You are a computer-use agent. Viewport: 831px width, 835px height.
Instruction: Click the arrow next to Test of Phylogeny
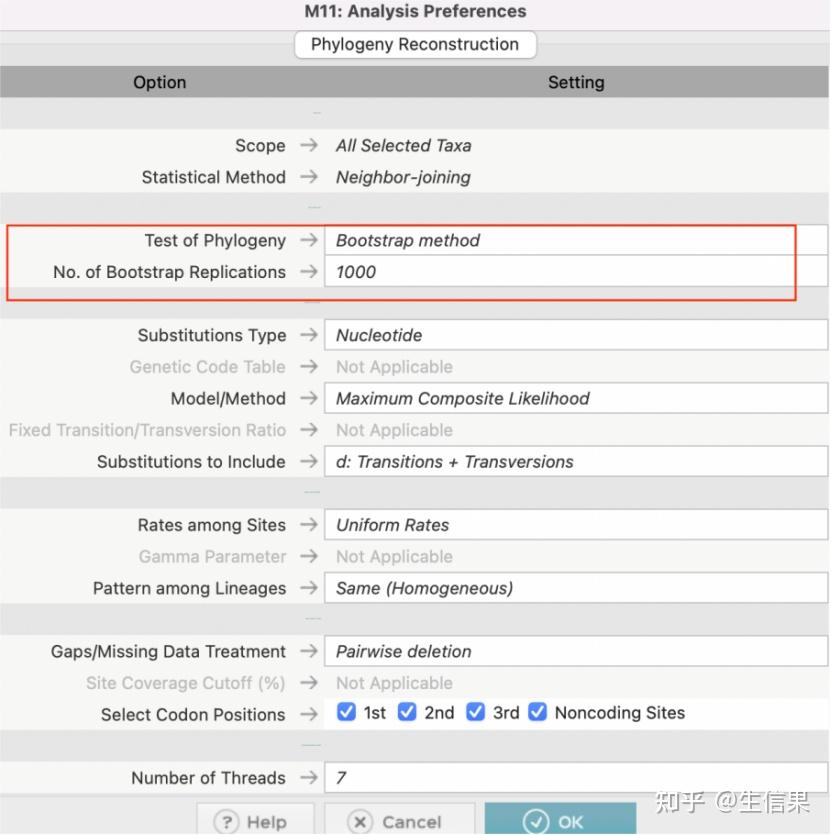click(309, 240)
